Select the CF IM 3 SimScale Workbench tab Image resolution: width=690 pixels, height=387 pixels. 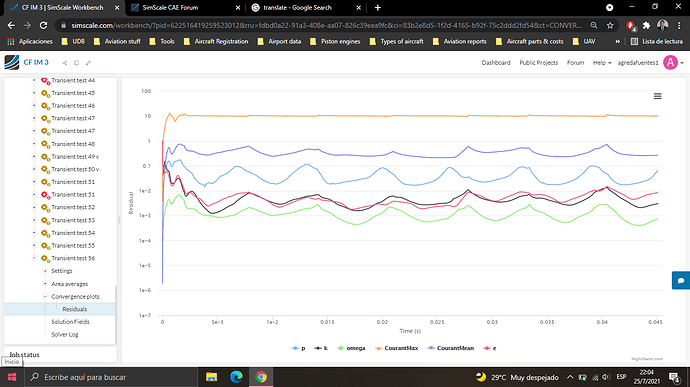66,7
